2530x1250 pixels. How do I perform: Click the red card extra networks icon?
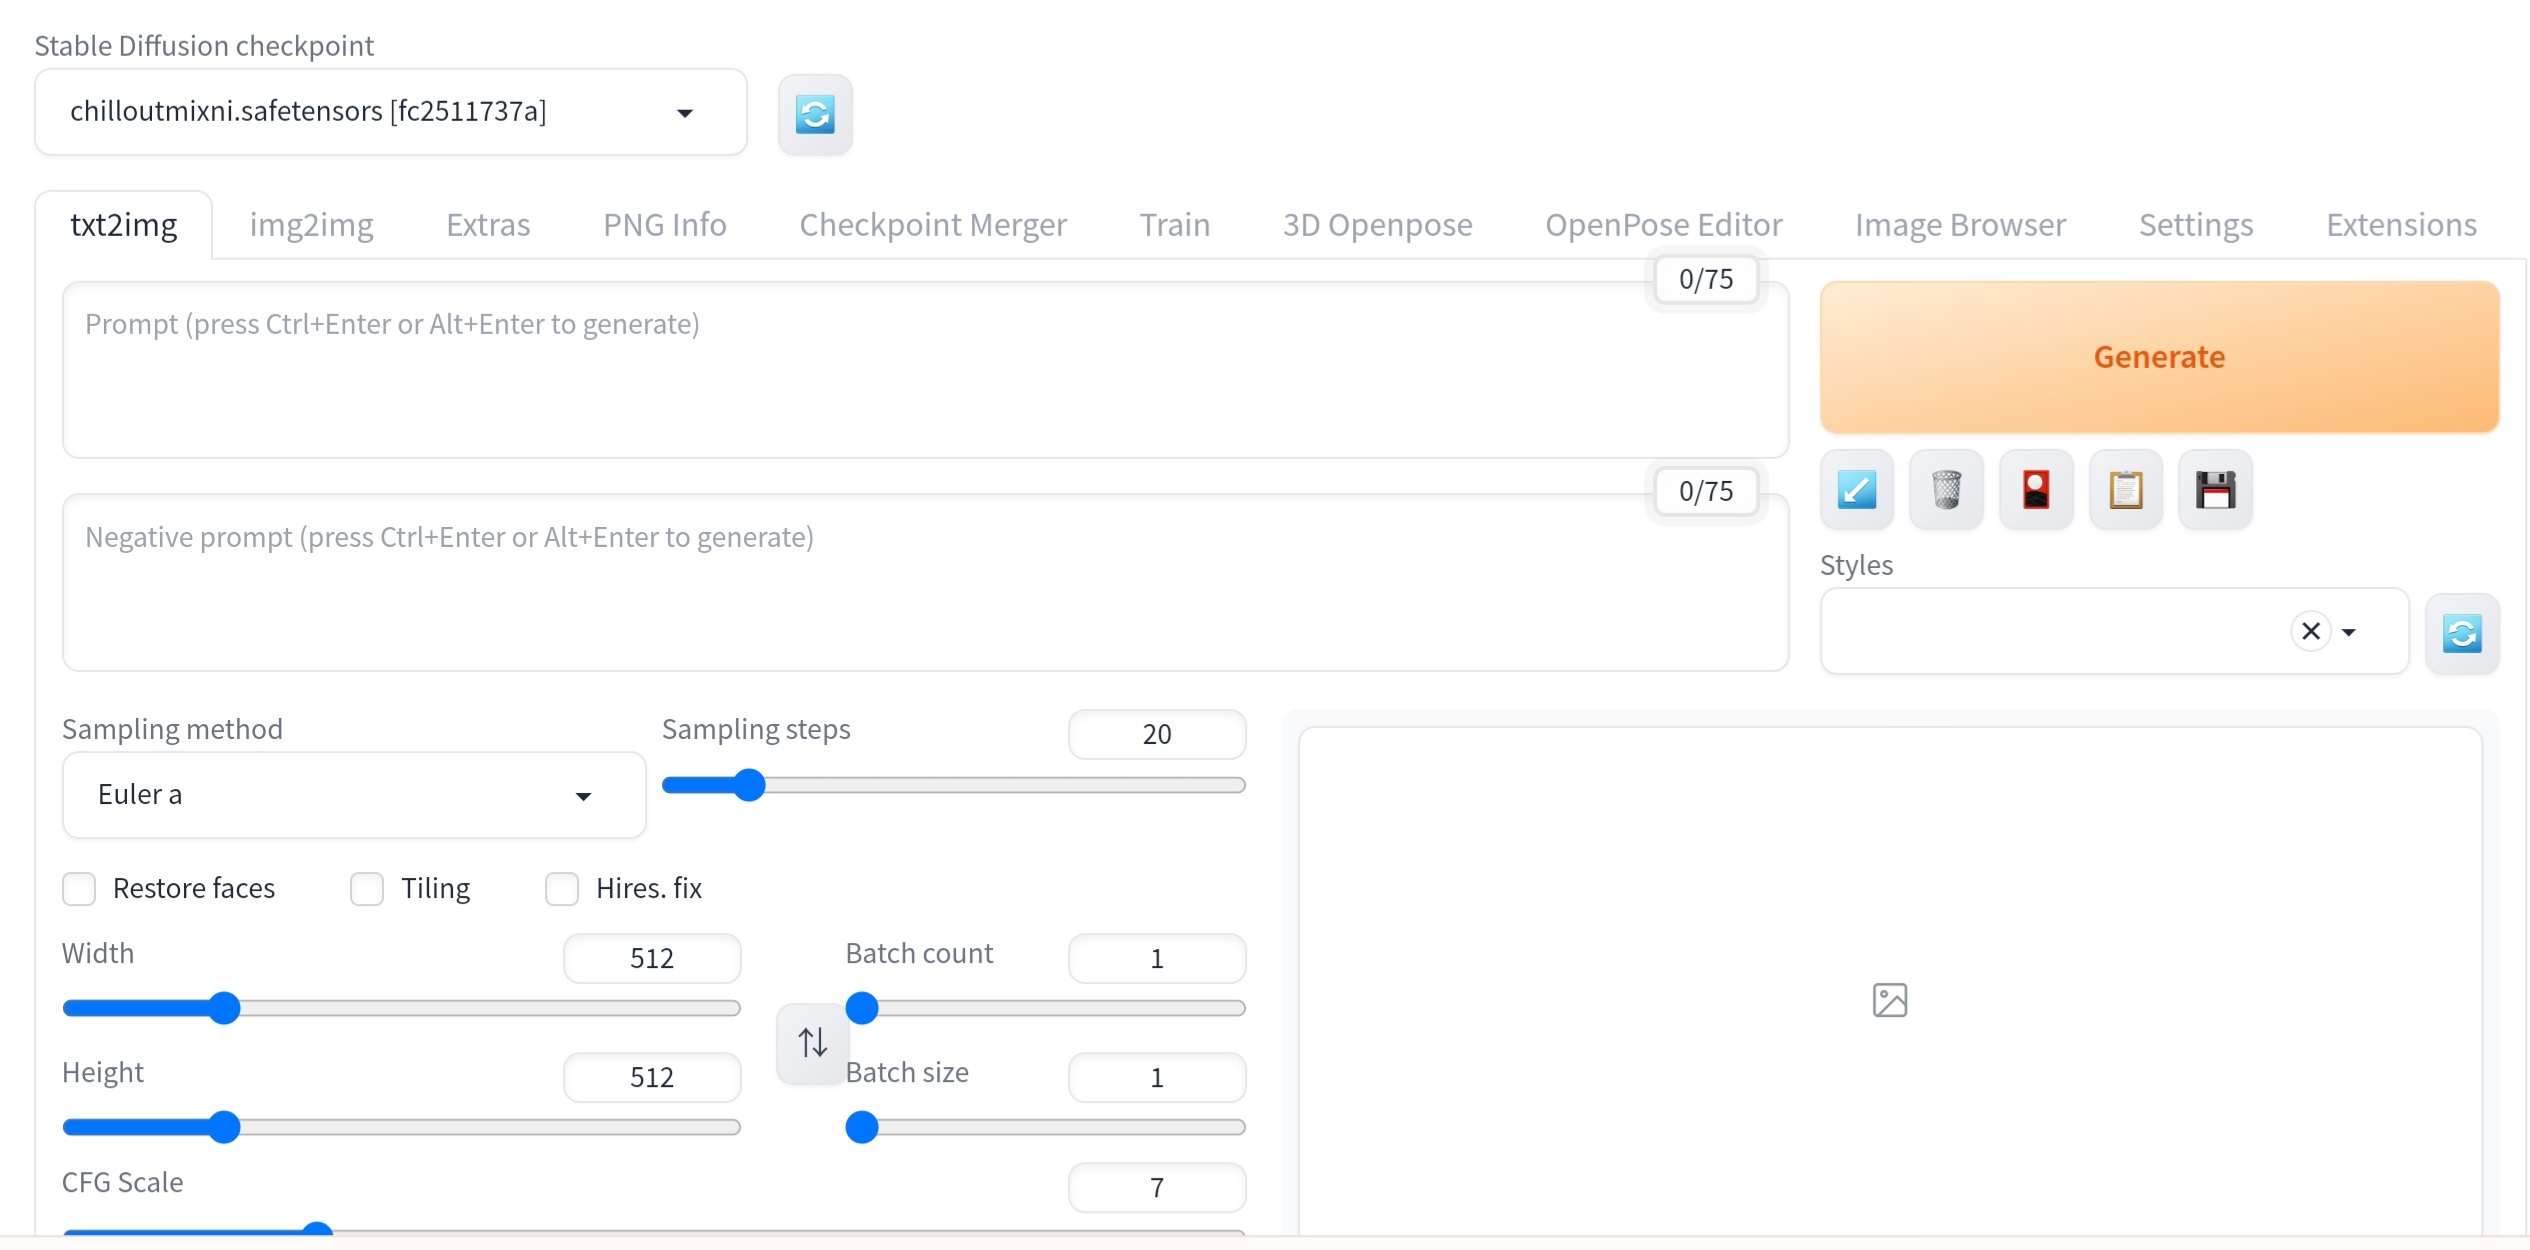2036,490
